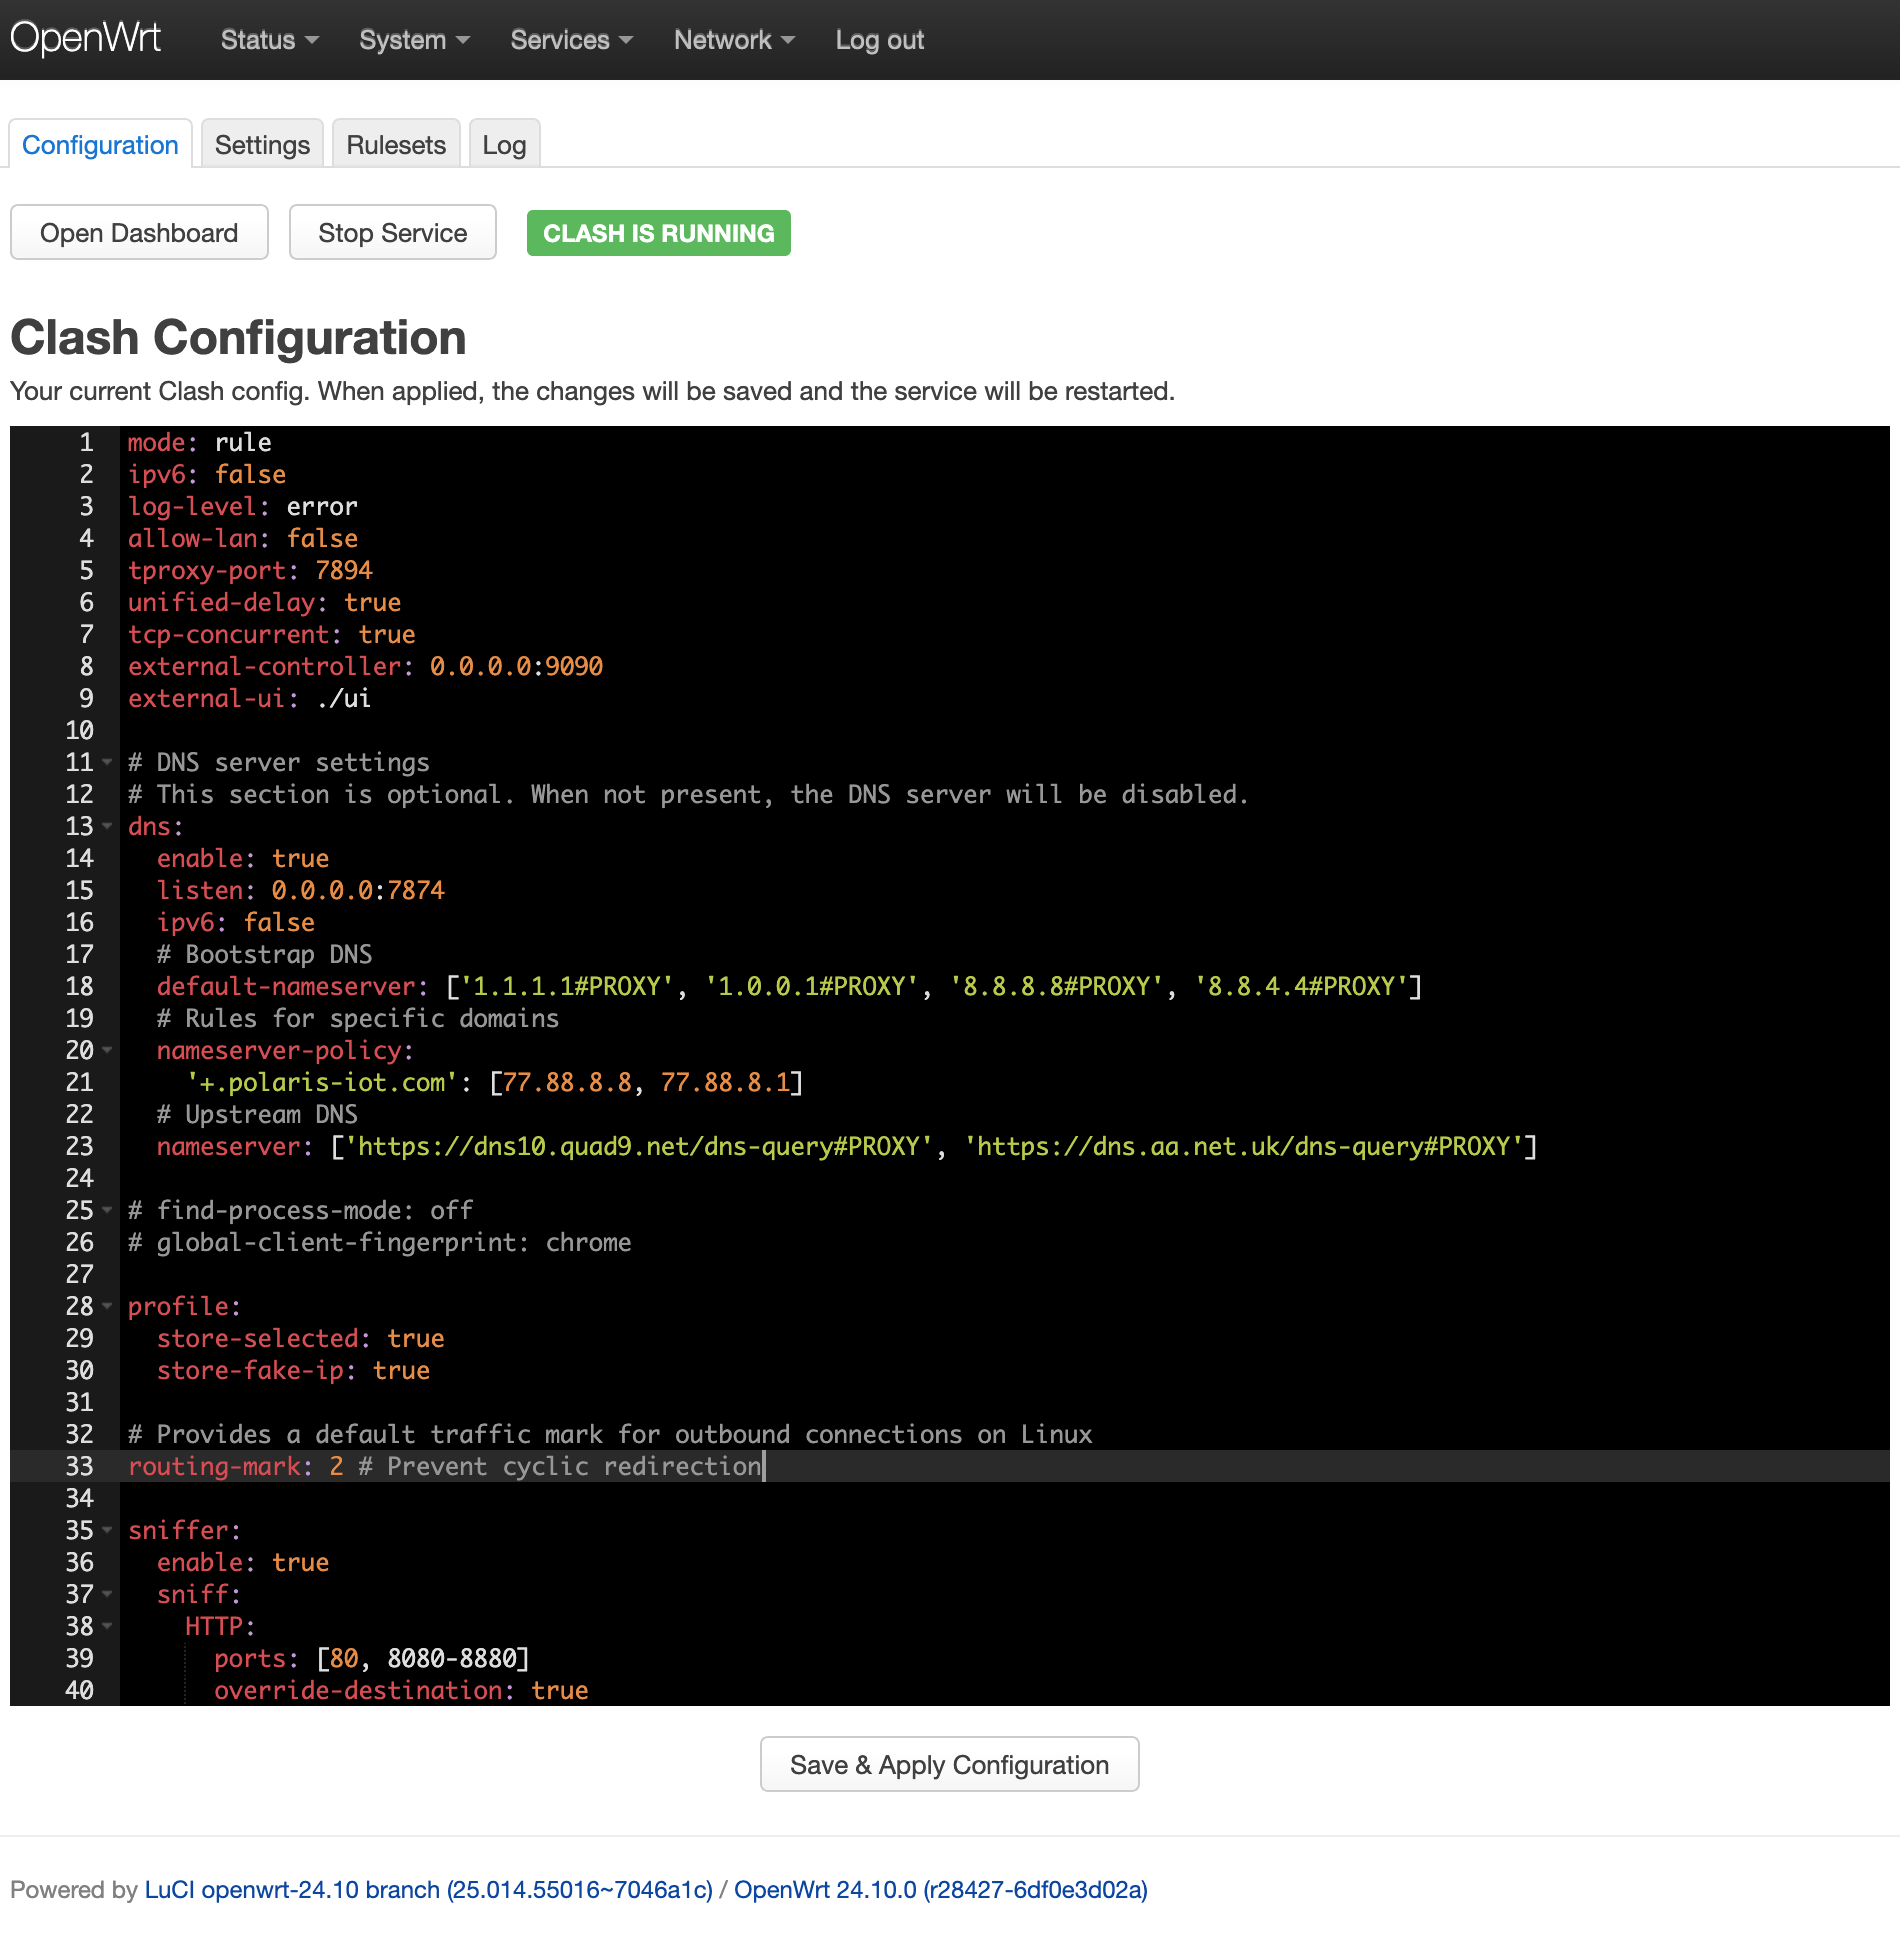The width and height of the screenshot is (1900, 1941).
Task: Open the System dropdown menu
Action: click(x=414, y=40)
